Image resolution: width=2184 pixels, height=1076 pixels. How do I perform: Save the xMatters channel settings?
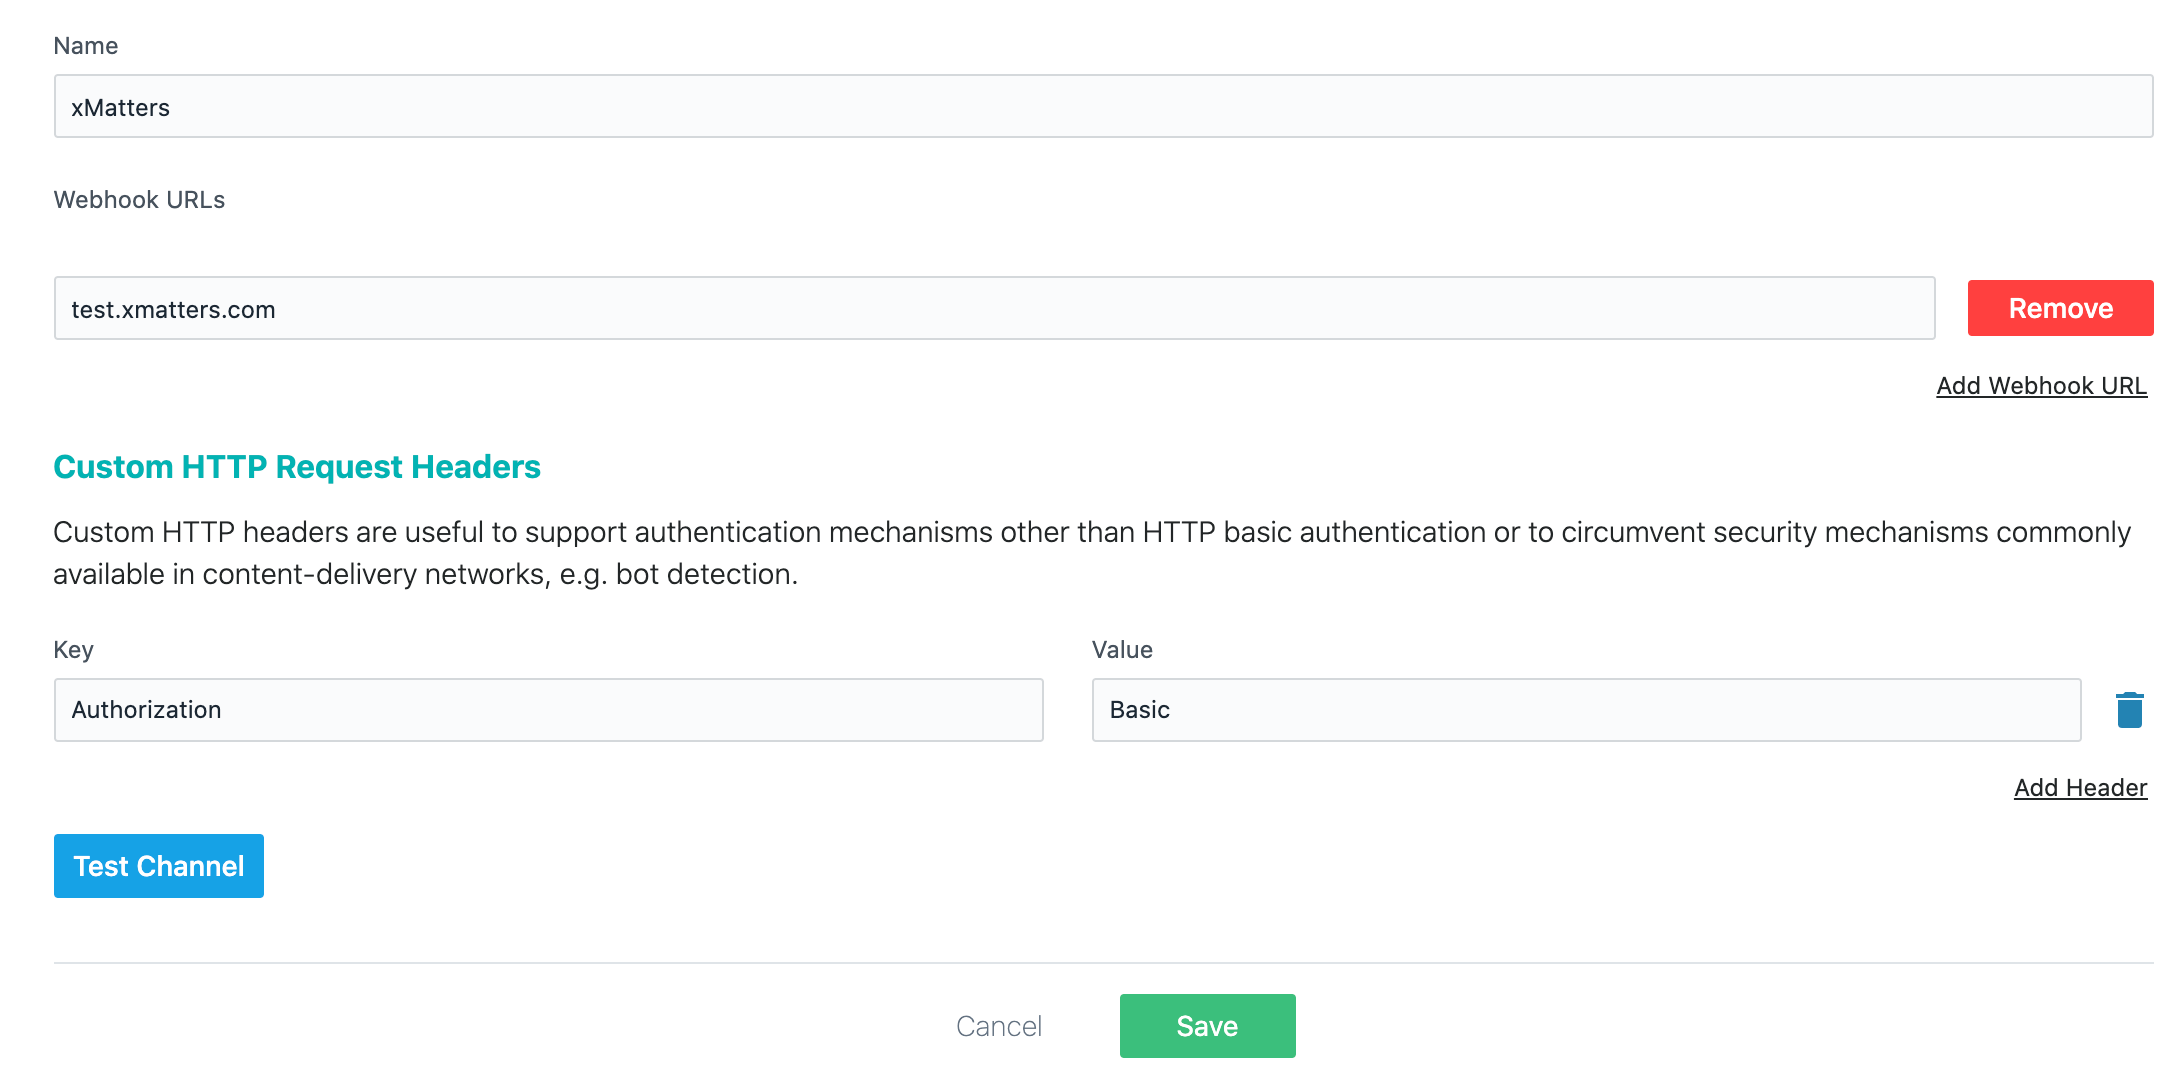[x=1207, y=1026]
